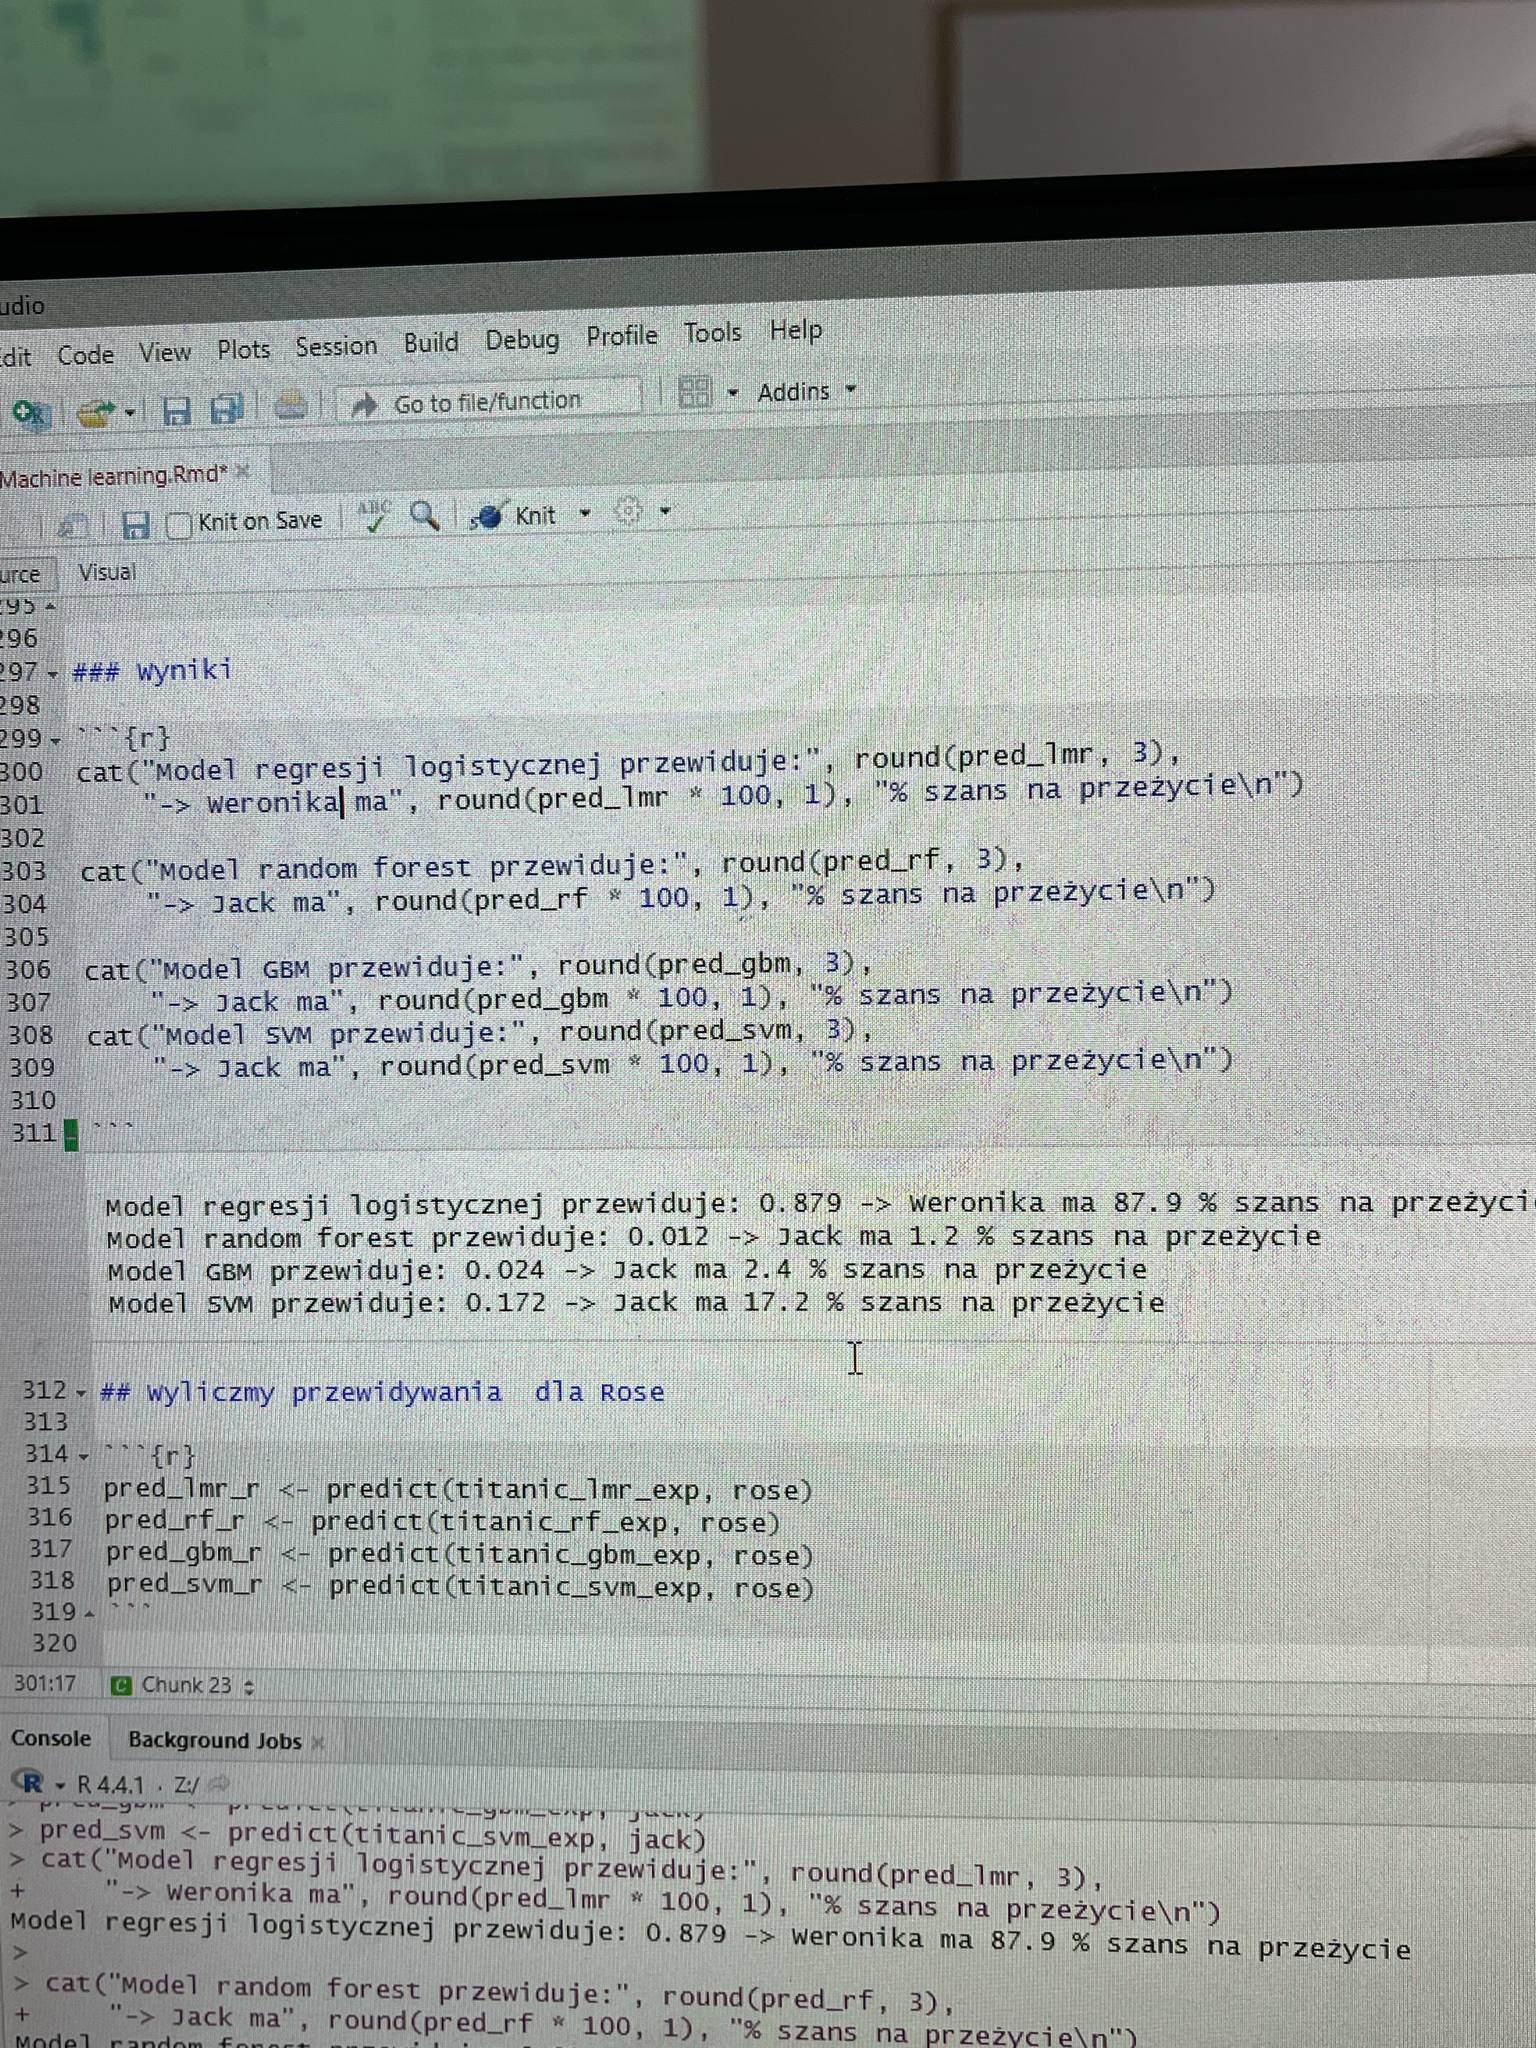Click the view current directory arrow icon
The width and height of the screenshot is (1536, 2048).
219,1783
